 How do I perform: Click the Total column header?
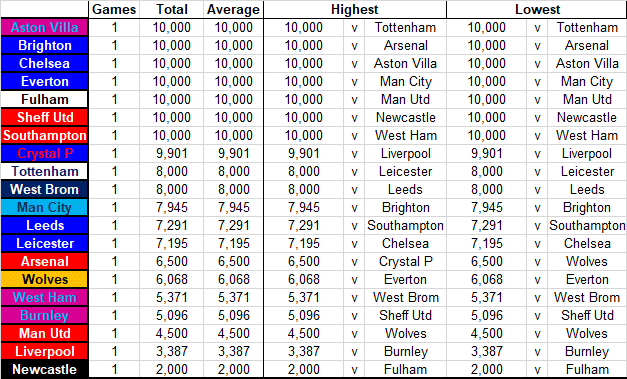pyautogui.click(x=172, y=10)
